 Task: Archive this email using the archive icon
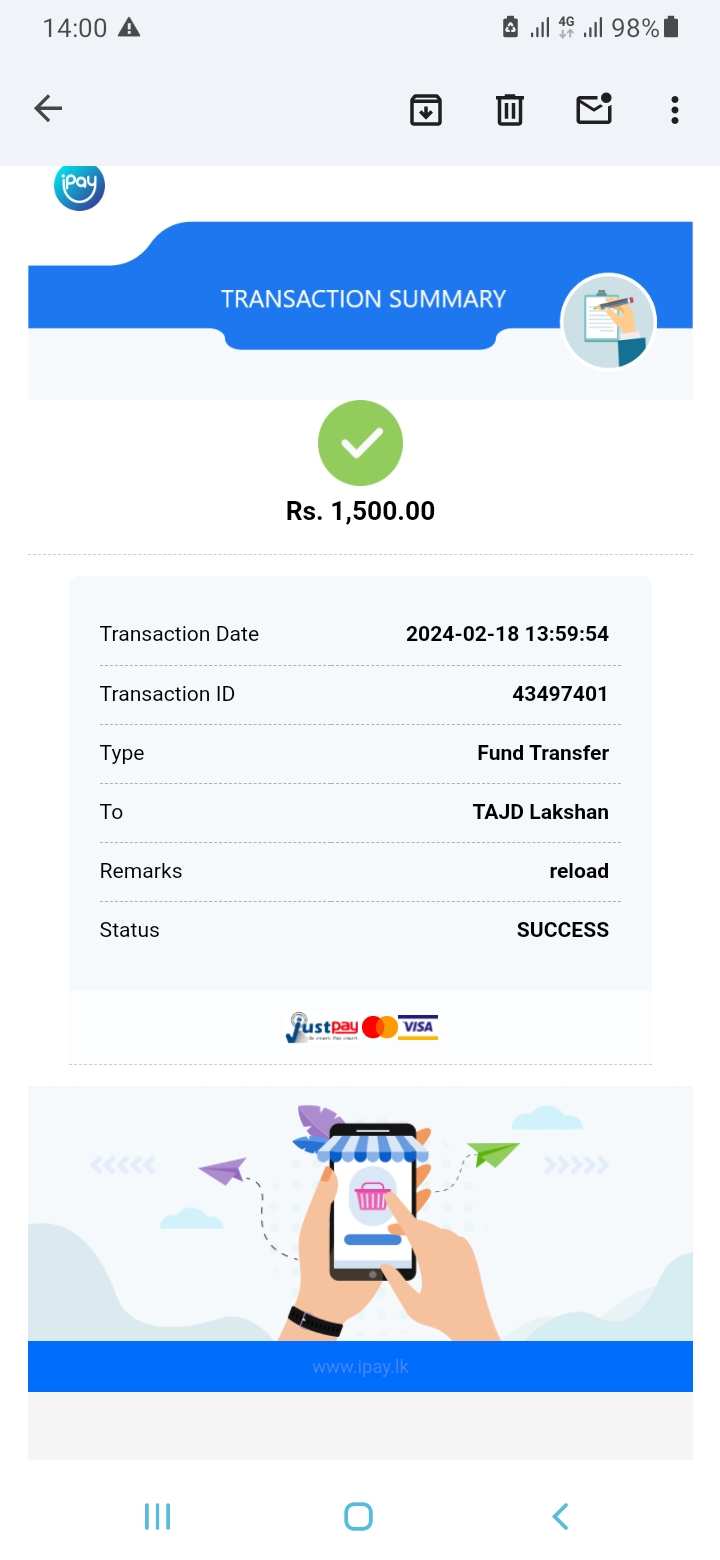point(426,109)
